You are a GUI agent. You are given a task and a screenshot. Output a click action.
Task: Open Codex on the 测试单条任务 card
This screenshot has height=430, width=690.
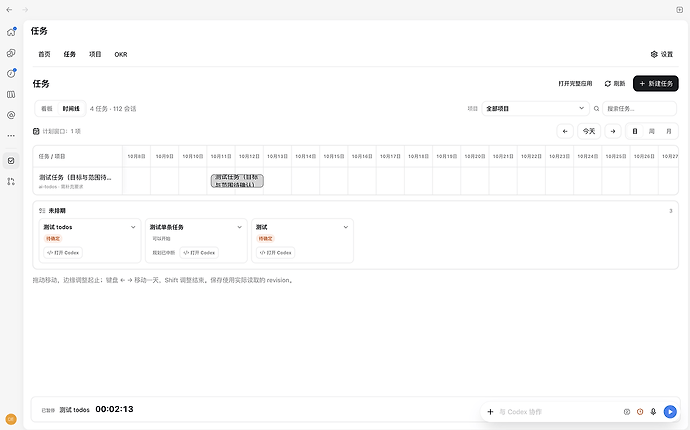pos(199,253)
